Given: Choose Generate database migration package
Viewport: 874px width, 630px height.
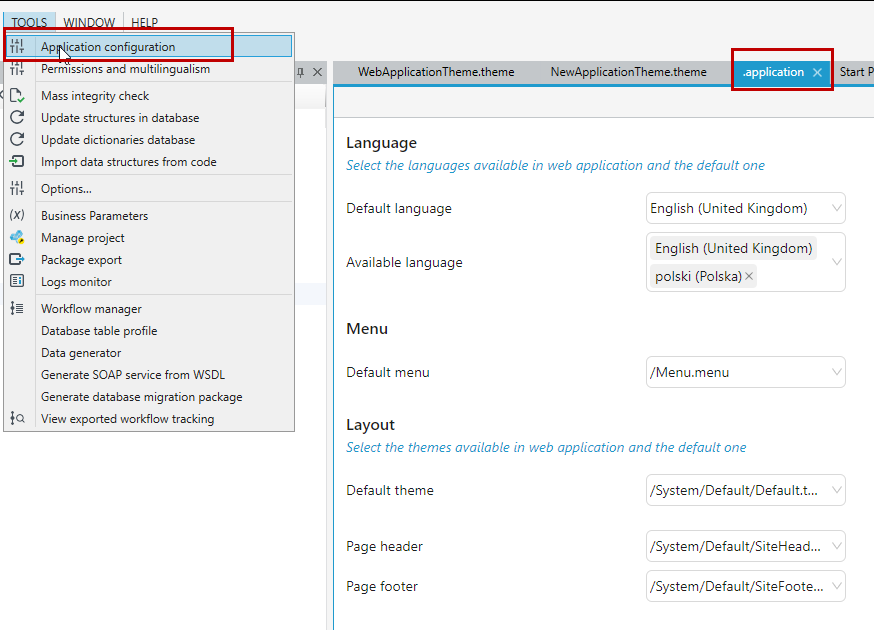Looking at the screenshot, I should [x=148, y=397].
